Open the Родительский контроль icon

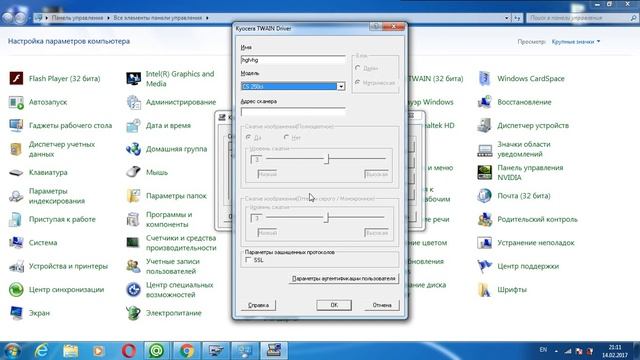pyautogui.click(x=484, y=219)
